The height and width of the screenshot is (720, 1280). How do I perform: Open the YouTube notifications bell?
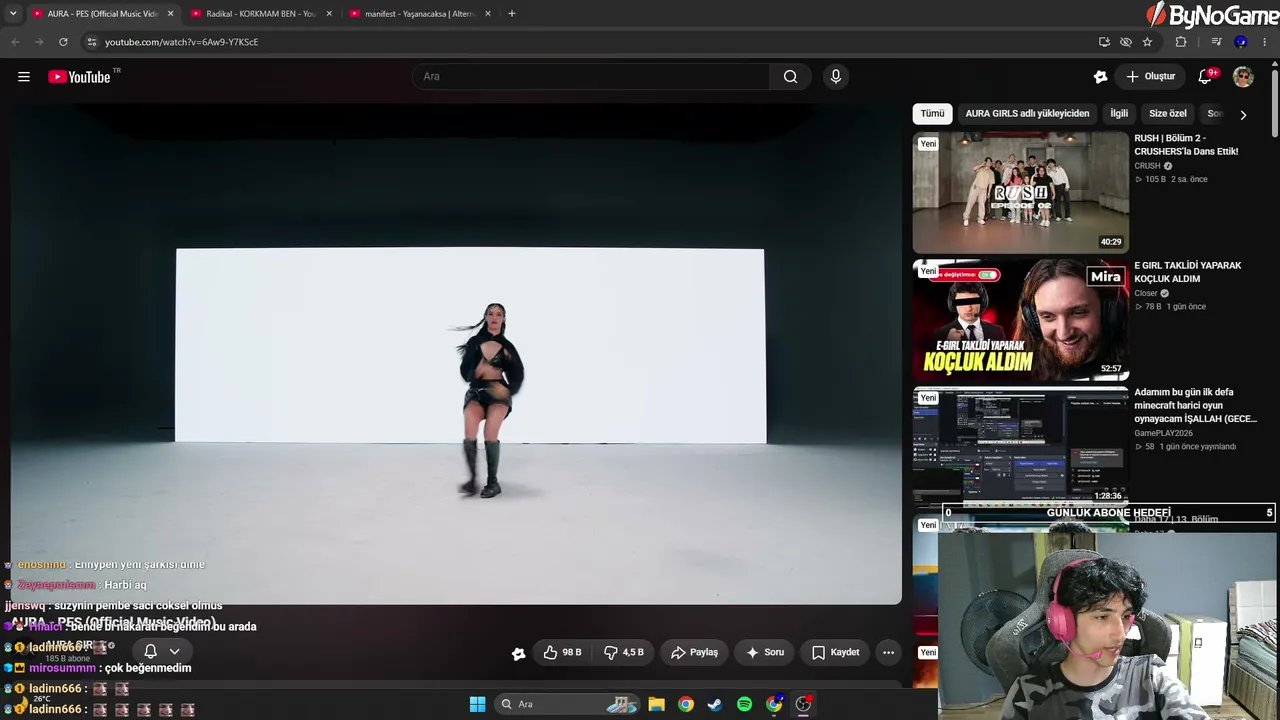click(x=1205, y=77)
